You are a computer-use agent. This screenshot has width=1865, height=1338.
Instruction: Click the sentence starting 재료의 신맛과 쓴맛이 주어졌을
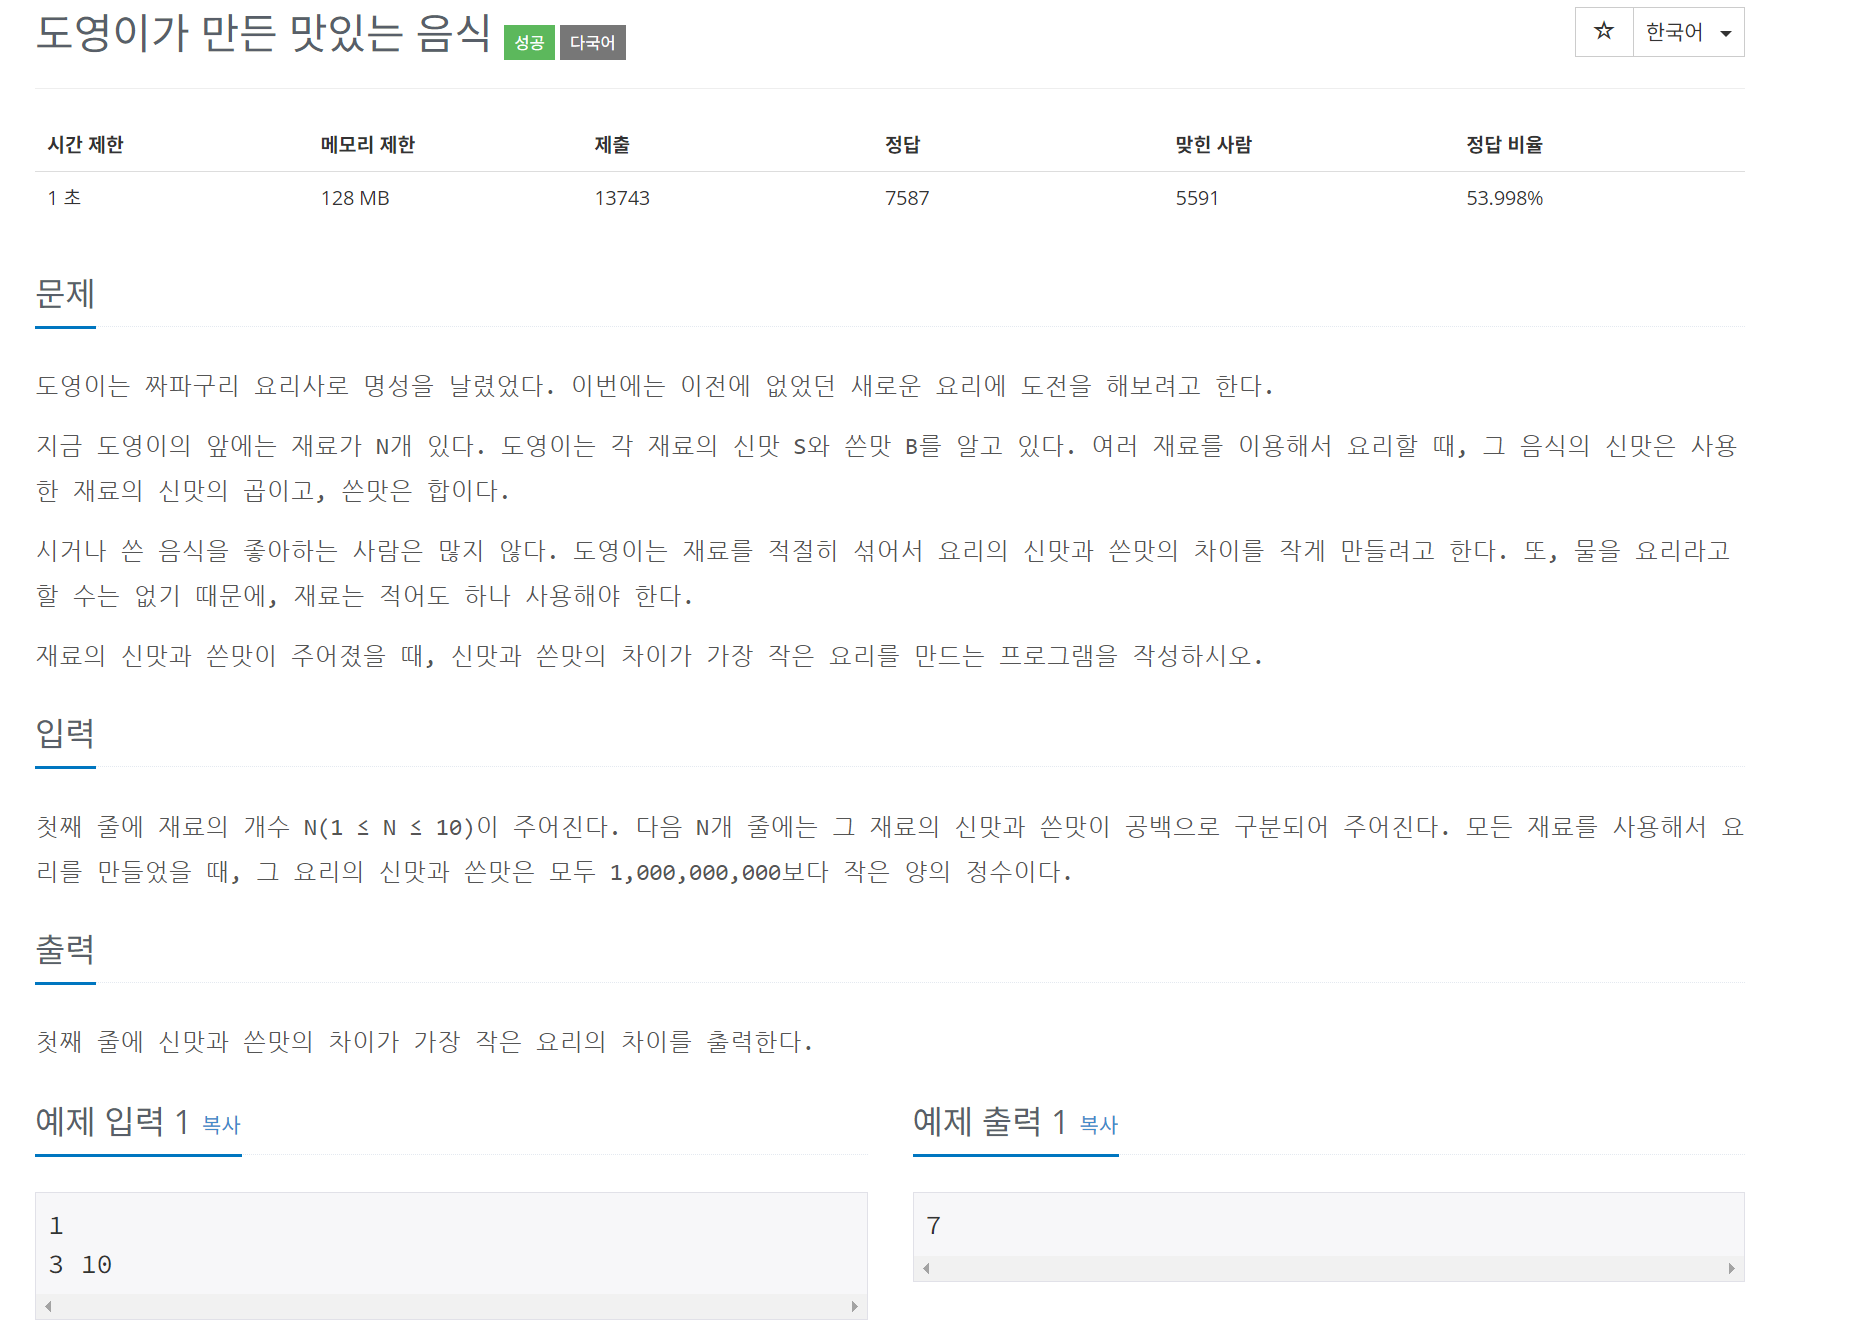(x=650, y=656)
